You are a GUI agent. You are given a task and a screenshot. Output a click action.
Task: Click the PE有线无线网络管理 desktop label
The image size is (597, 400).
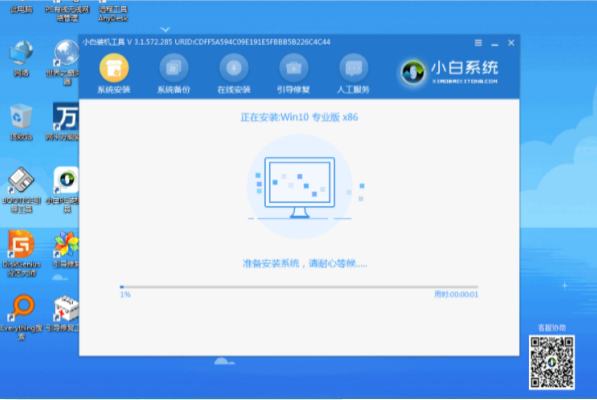(67, 14)
